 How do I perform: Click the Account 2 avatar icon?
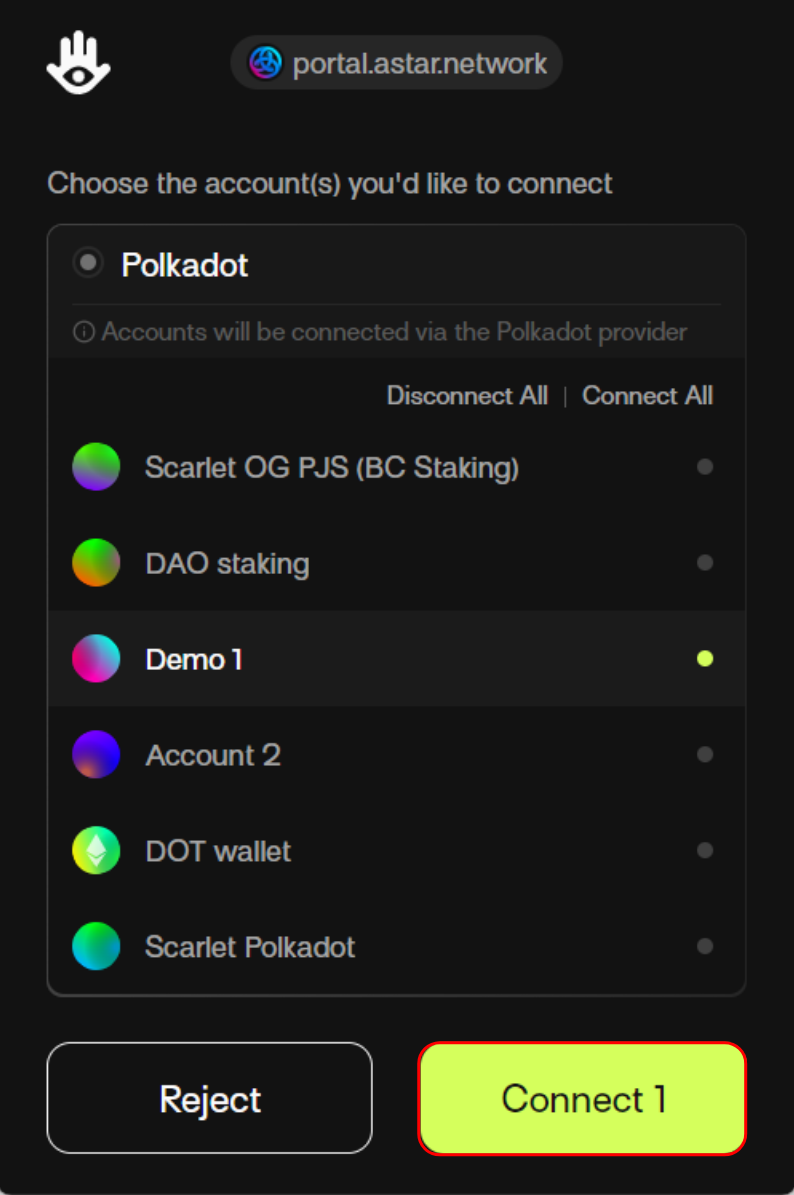pos(96,755)
